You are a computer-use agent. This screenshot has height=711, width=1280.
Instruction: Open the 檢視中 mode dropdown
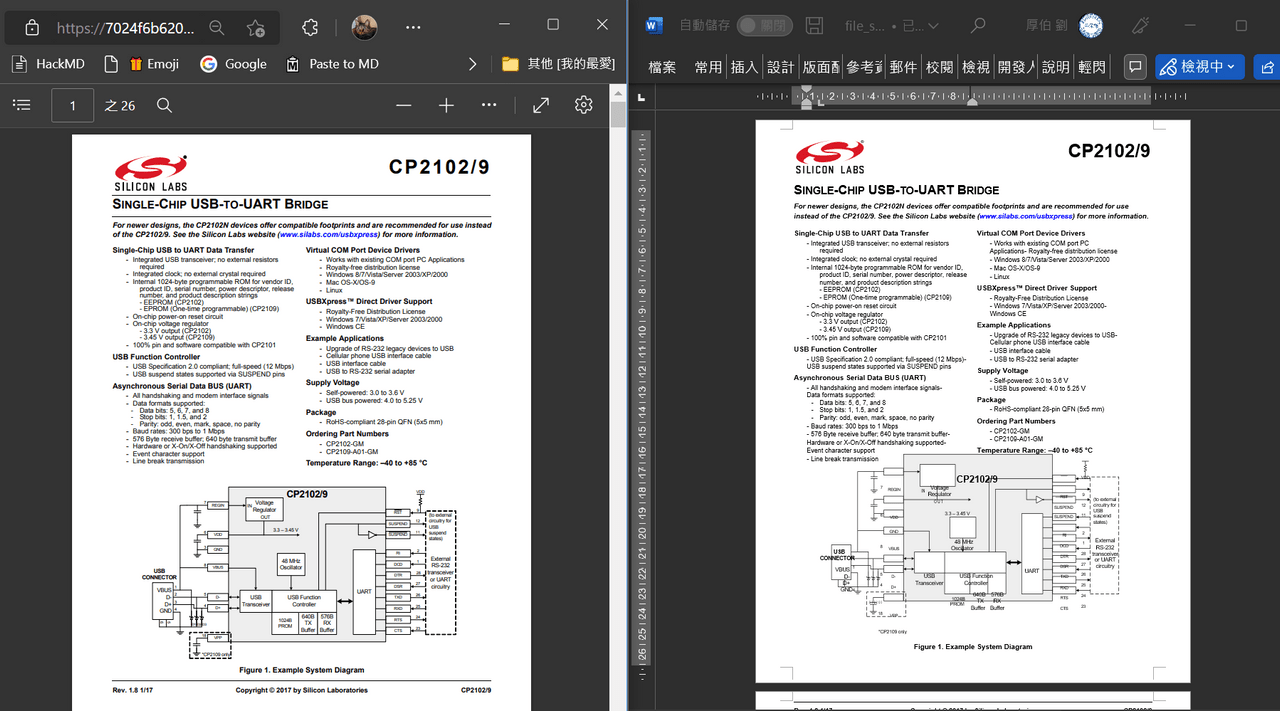(x=1200, y=67)
